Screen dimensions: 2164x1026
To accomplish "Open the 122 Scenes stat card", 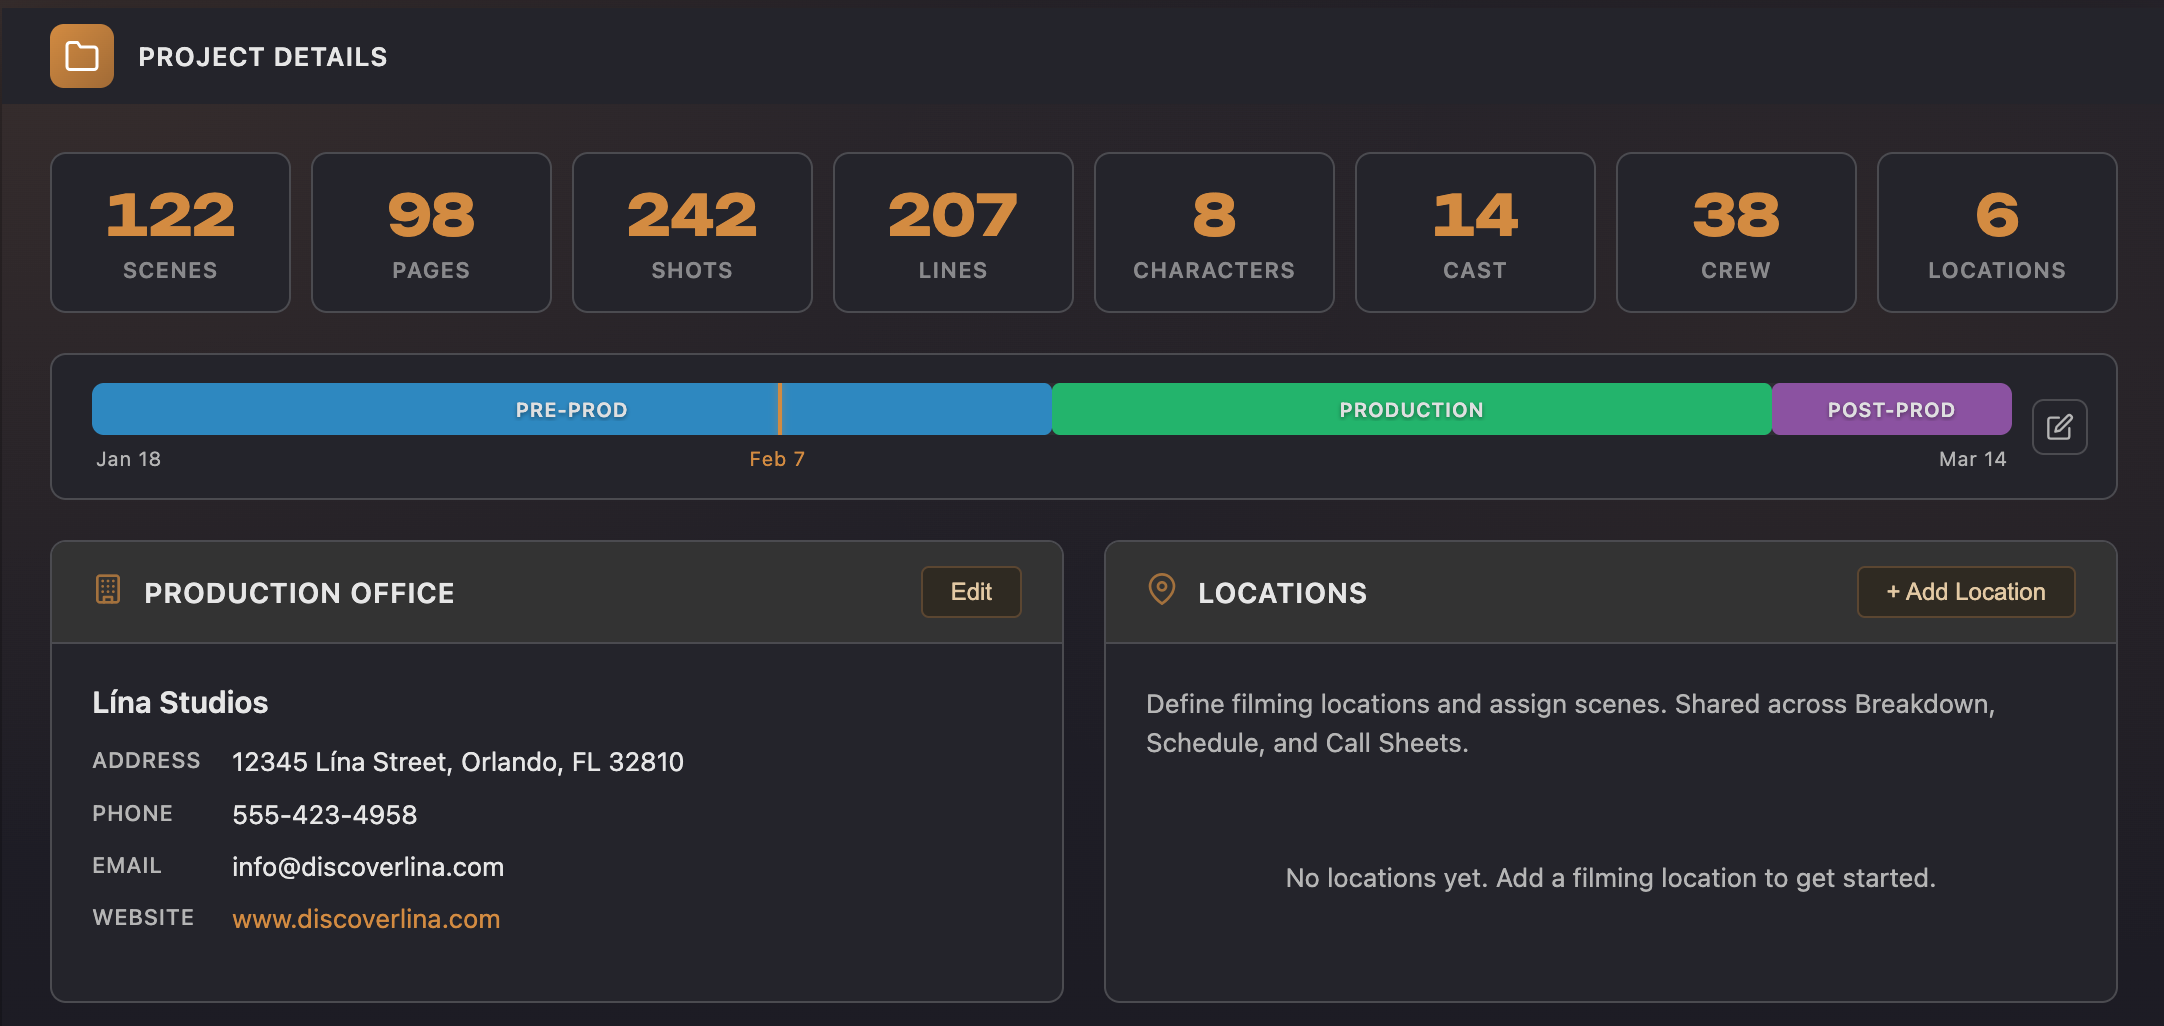I will 170,232.
